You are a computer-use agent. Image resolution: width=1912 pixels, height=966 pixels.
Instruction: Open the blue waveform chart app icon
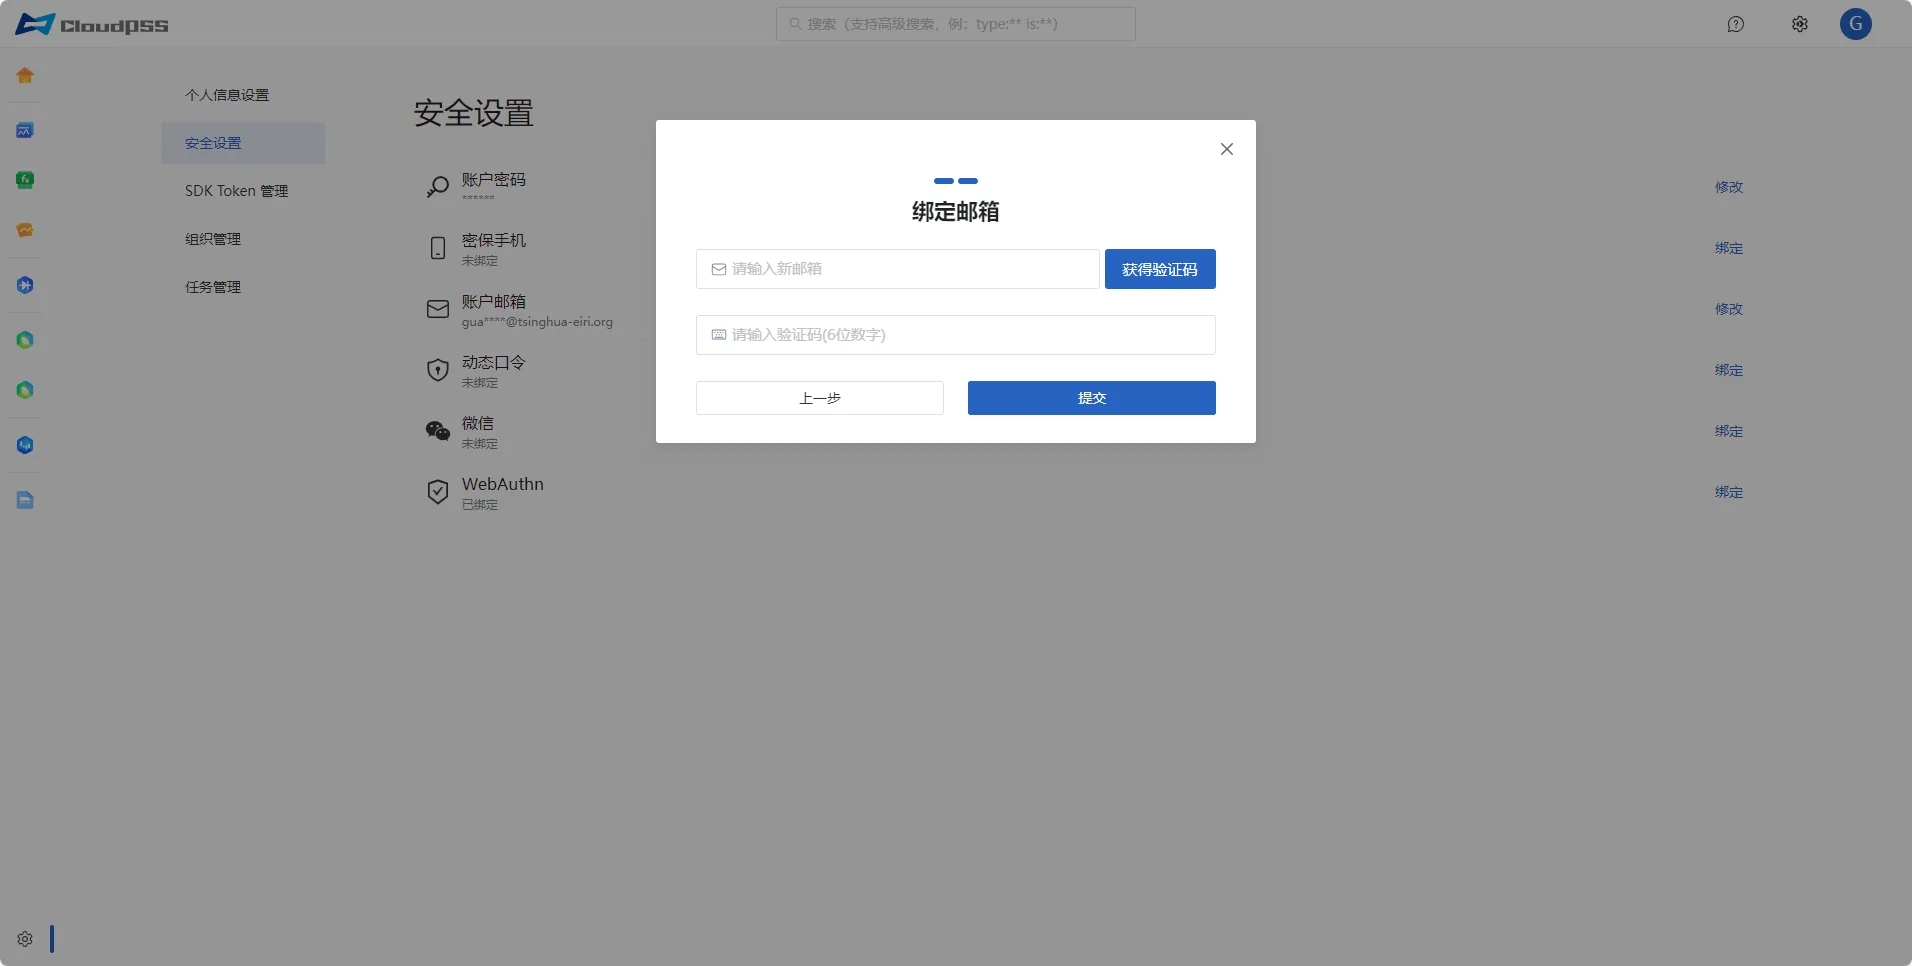(x=25, y=130)
